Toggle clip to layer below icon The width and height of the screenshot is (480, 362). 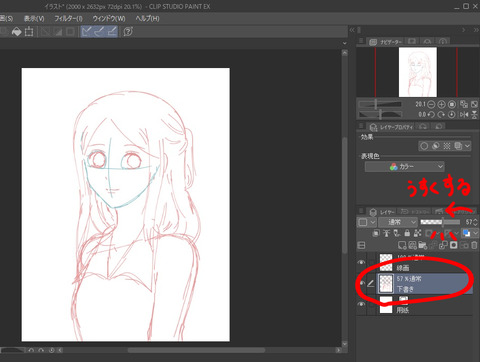376,233
